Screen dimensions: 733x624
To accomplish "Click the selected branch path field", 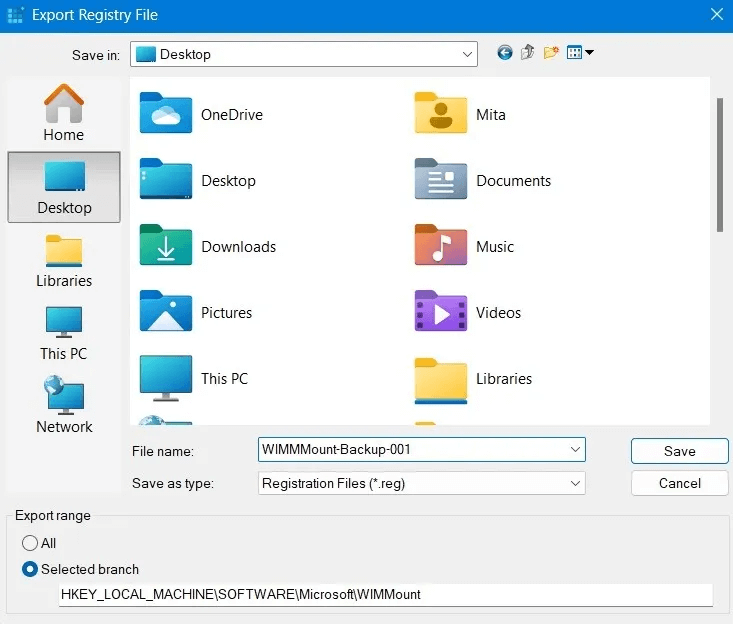I will (386, 595).
